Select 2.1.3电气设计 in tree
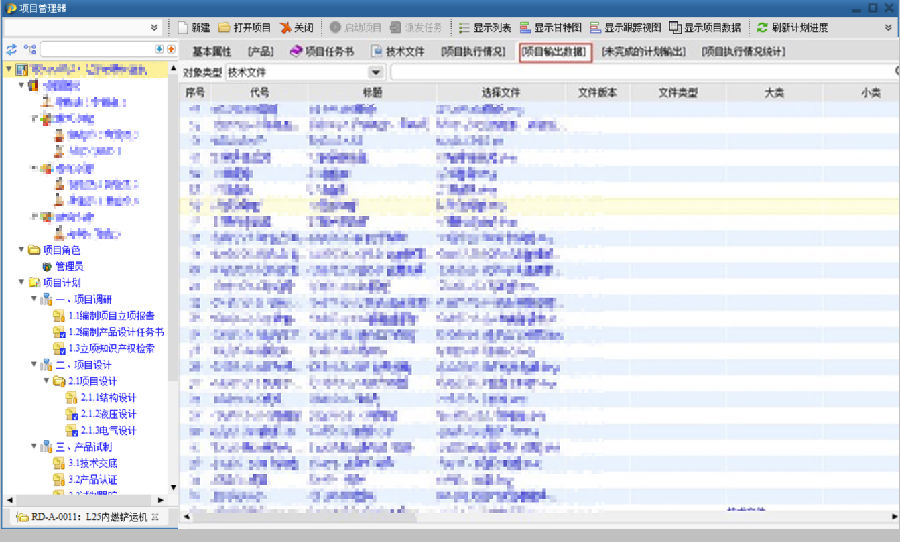Image resolution: width=900 pixels, height=542 pixels. (108, 431)
